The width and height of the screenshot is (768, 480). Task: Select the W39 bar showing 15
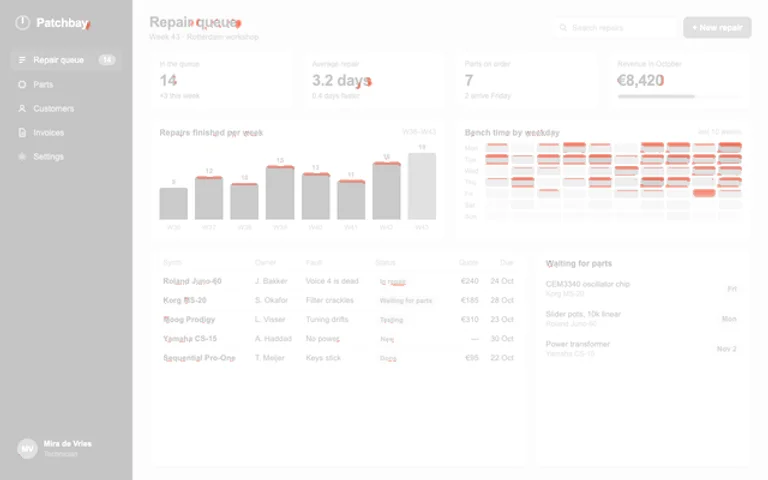(280, 192)
